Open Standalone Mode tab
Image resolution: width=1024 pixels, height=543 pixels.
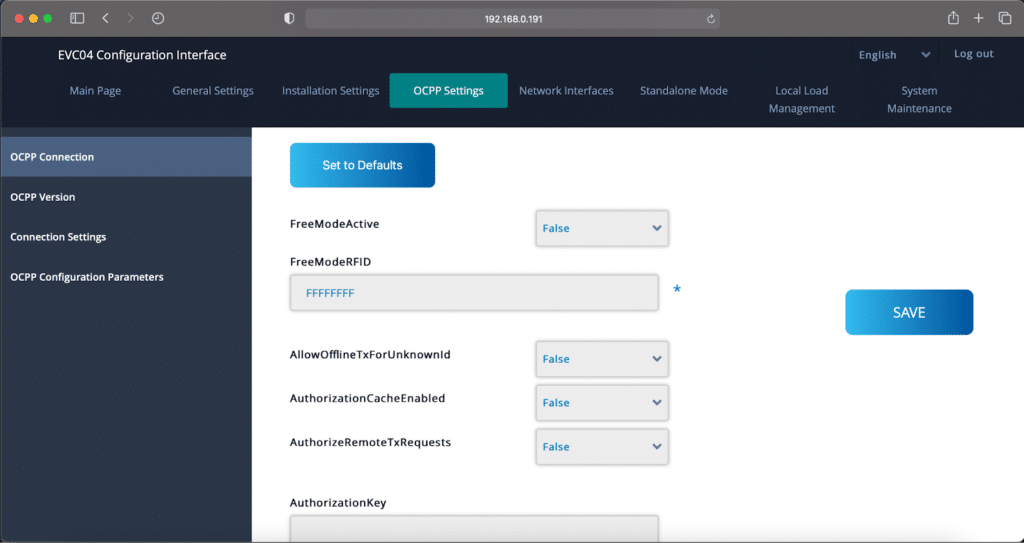click(684, 91)
